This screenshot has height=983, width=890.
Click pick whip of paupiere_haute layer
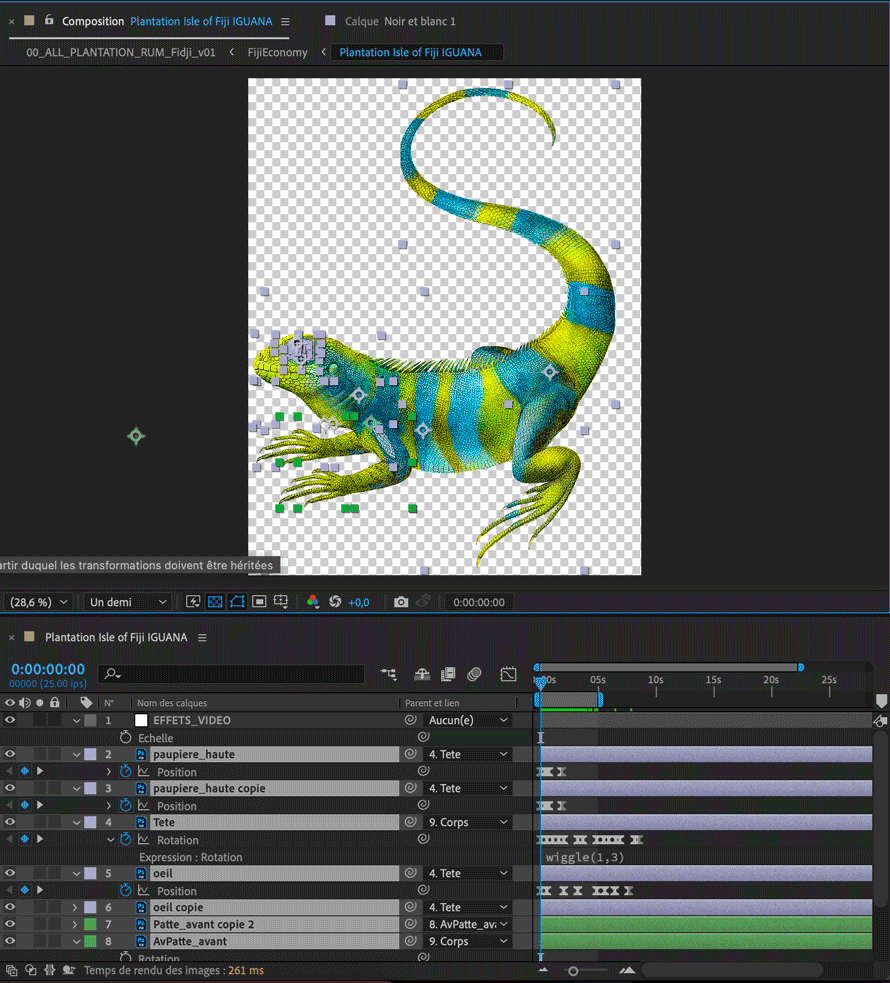411,754
